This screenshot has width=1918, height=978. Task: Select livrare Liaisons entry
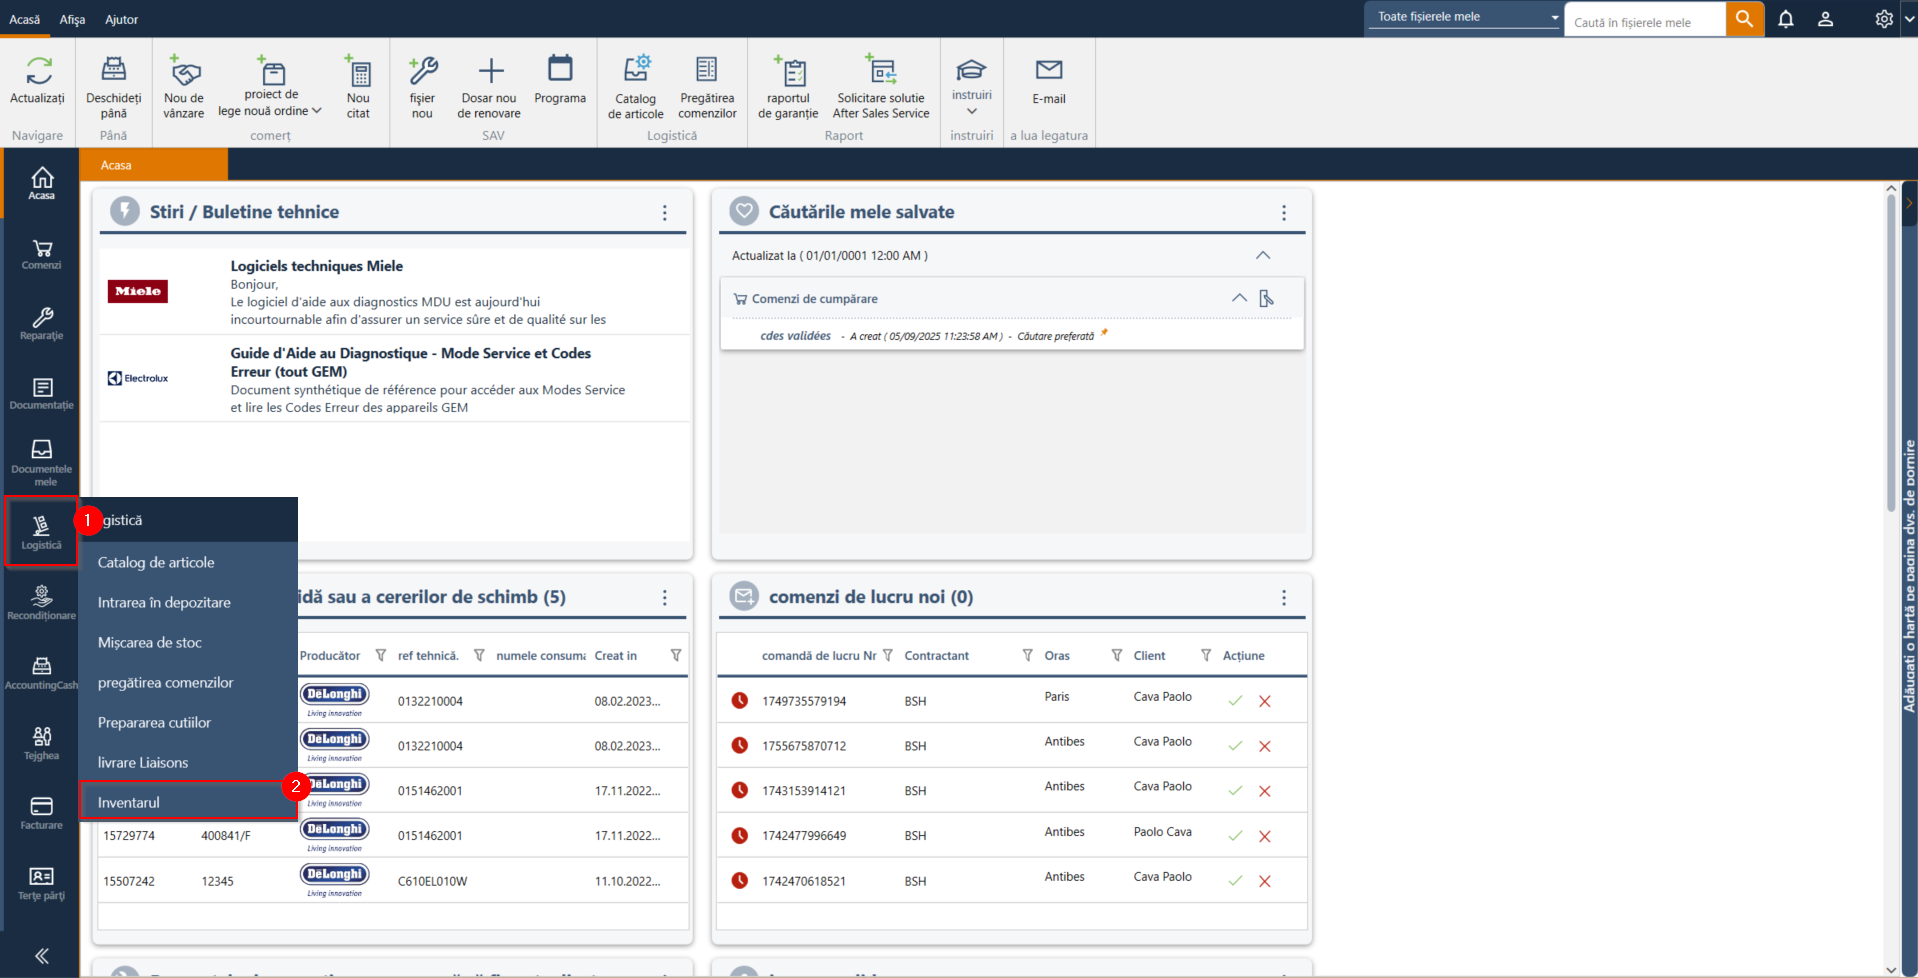click(189, 763)
